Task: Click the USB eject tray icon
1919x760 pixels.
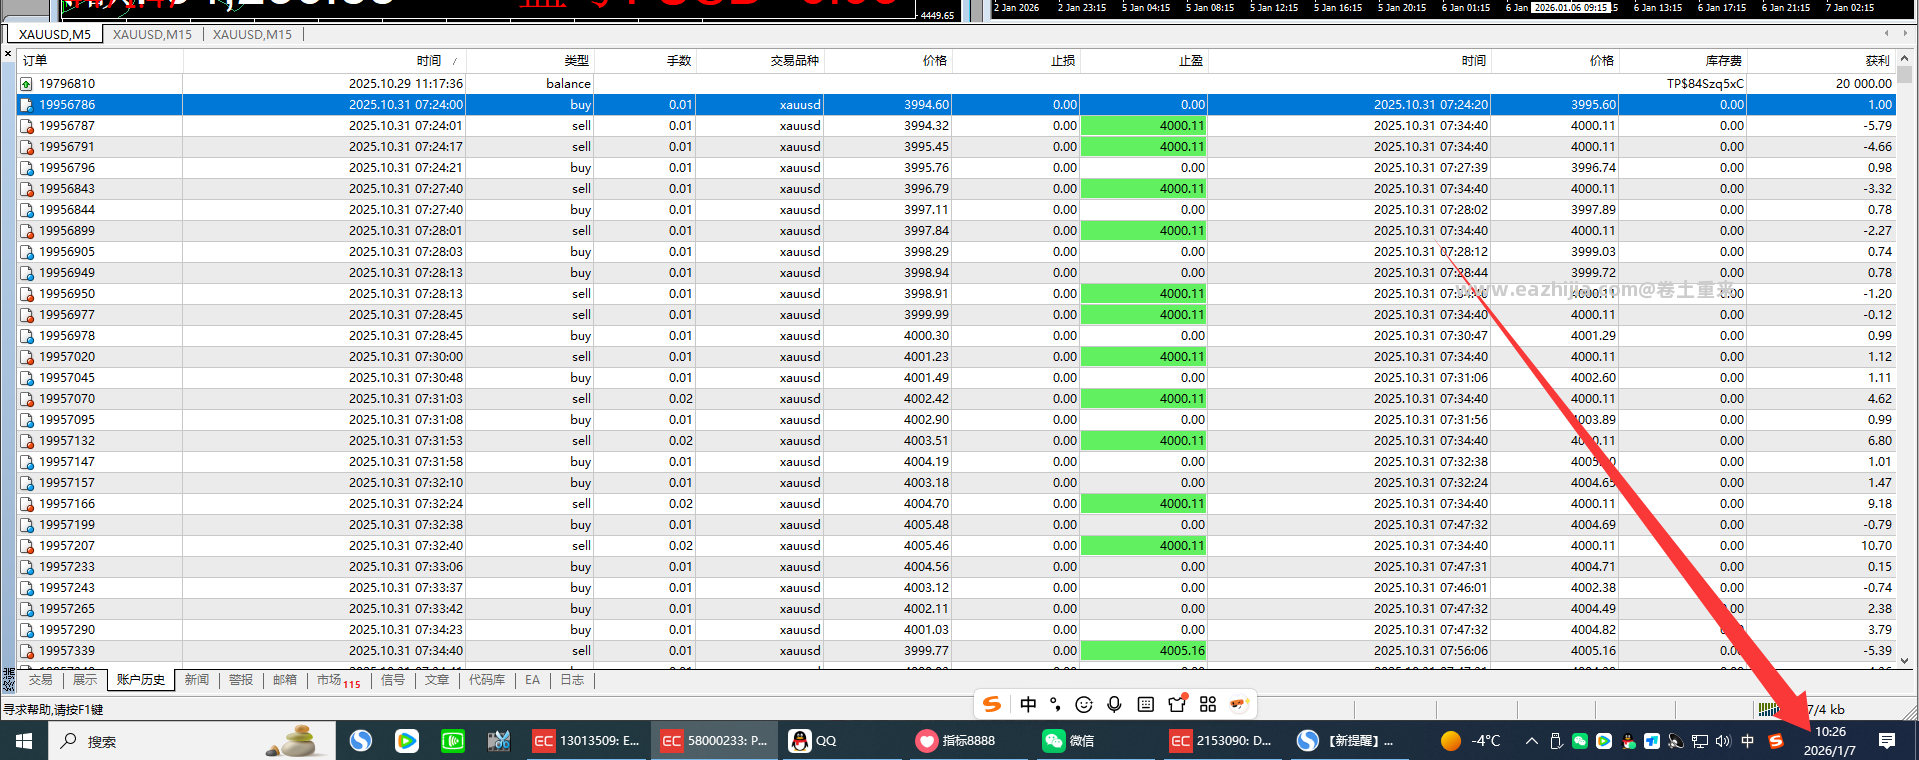Action: point(1555,741)
